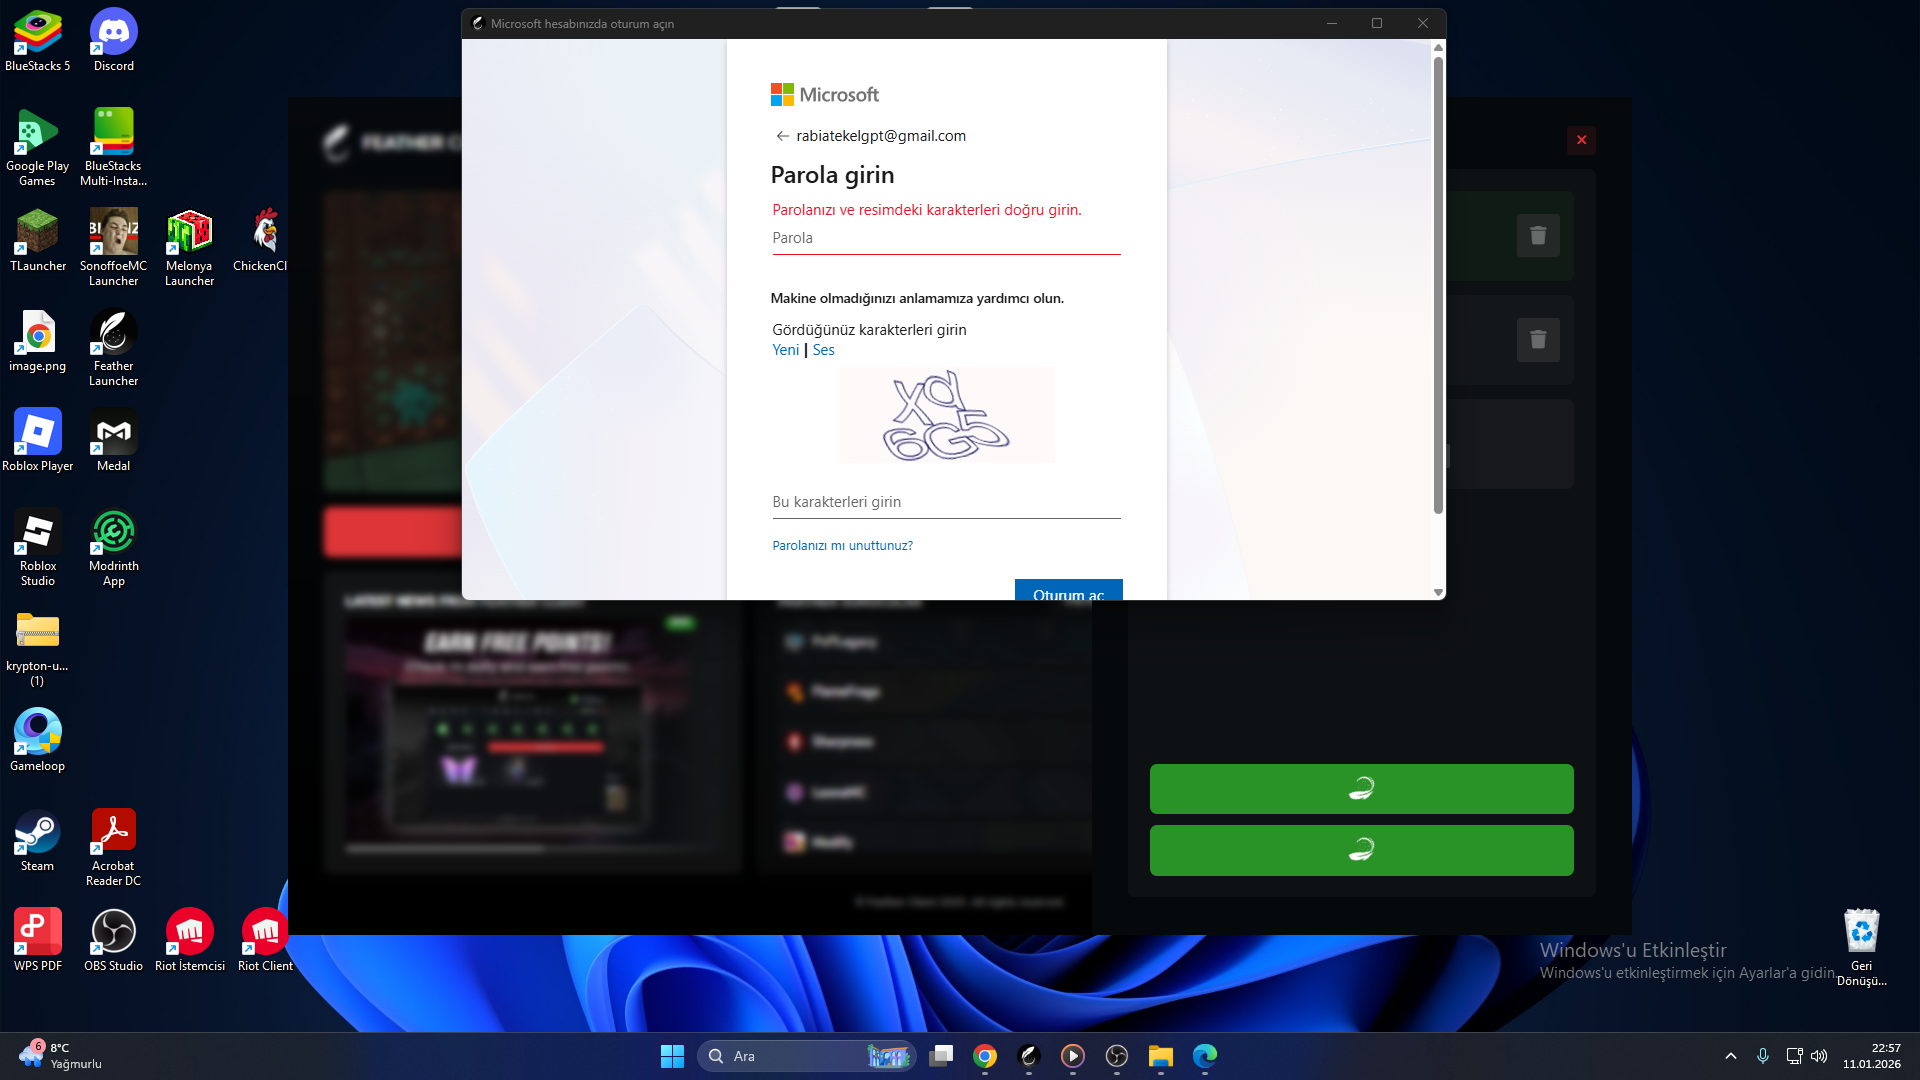Focus the 'Bu karakterleri girin' captcha field
This screenshot has width=1920, height=1080.
[946, 502]
